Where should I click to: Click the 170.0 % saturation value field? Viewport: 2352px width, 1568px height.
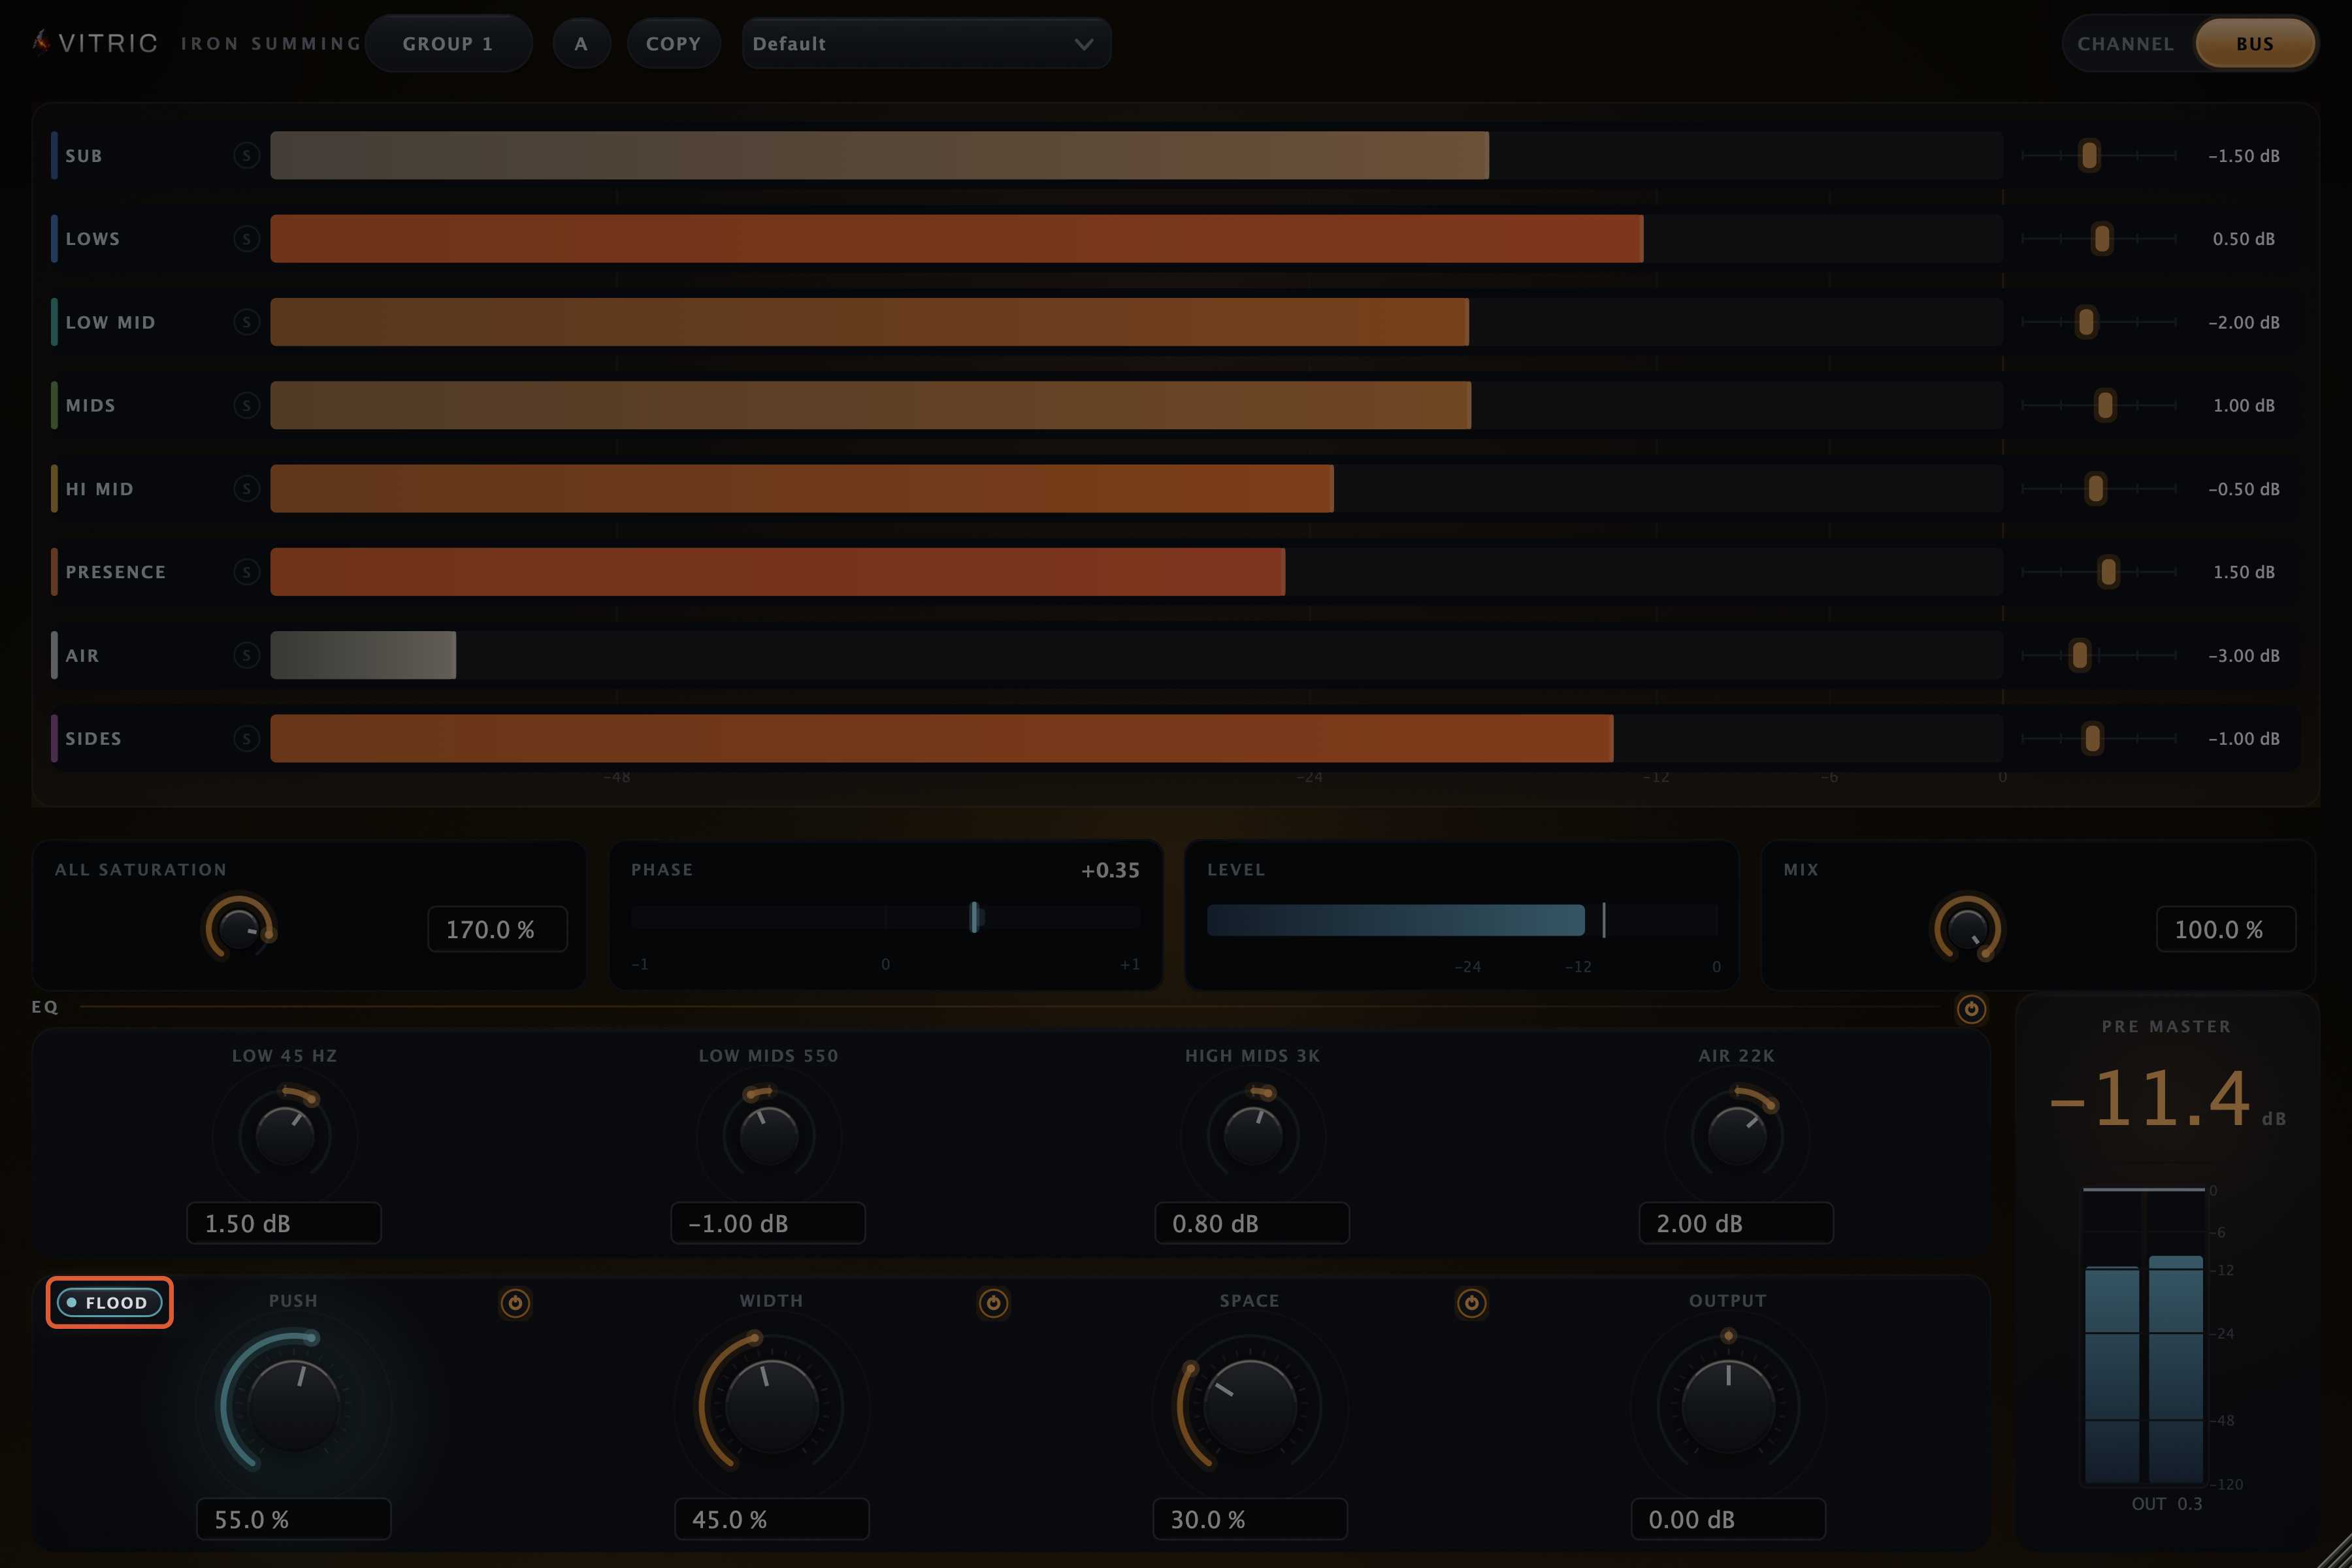pos(498,930)
